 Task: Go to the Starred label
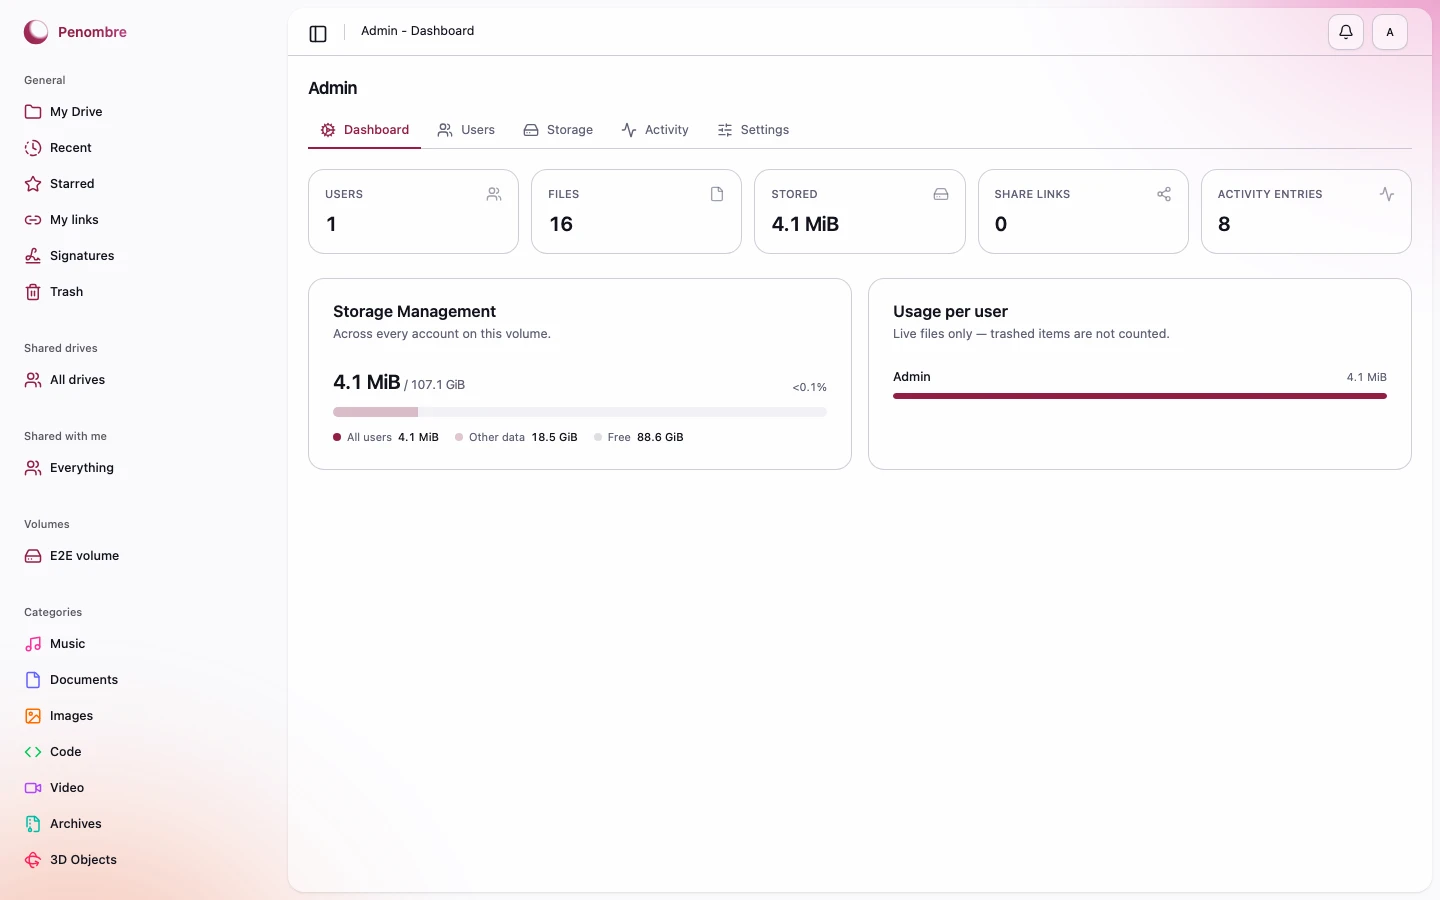click(72, 184)
